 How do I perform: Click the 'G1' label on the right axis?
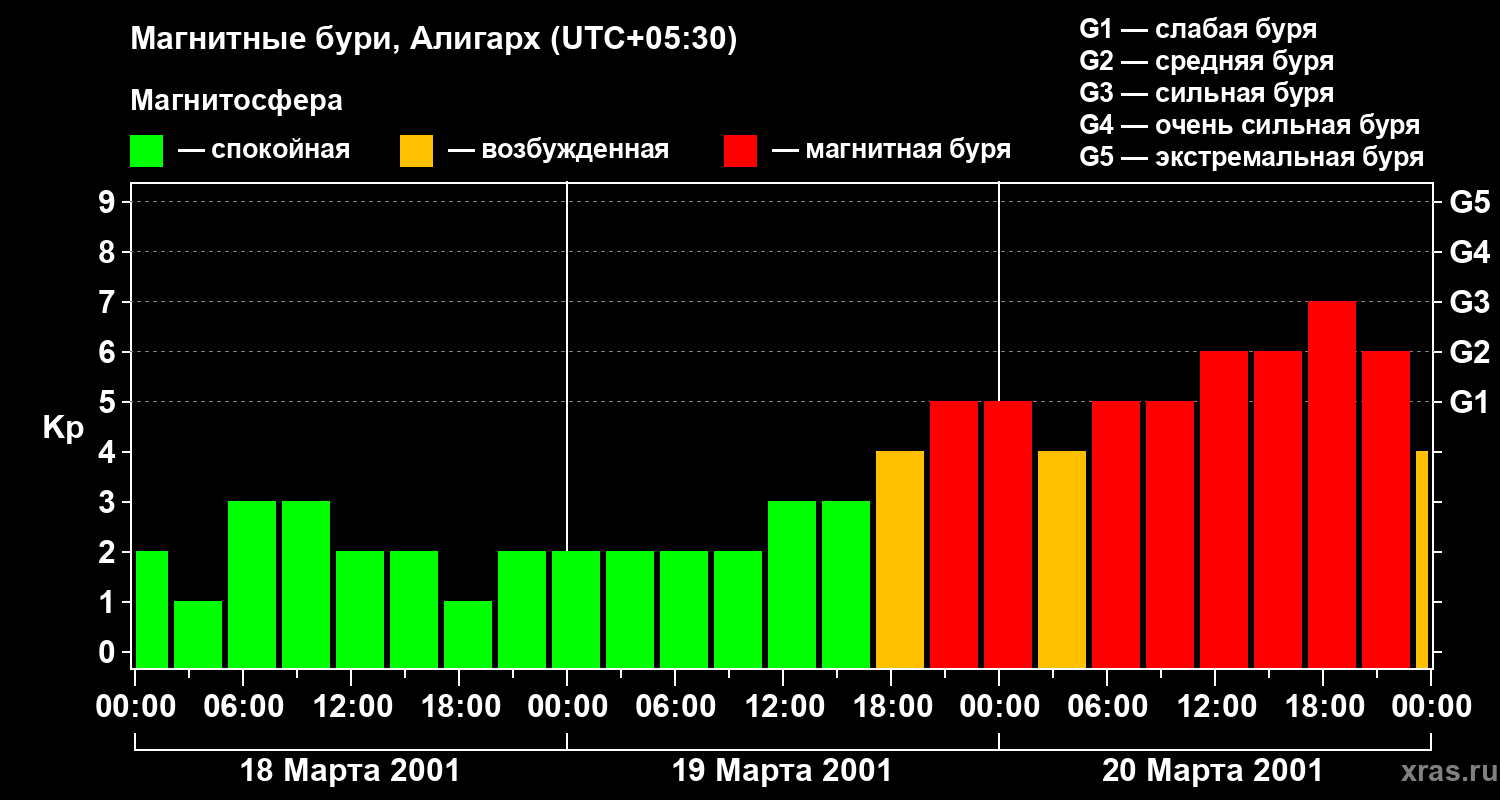1469,402
